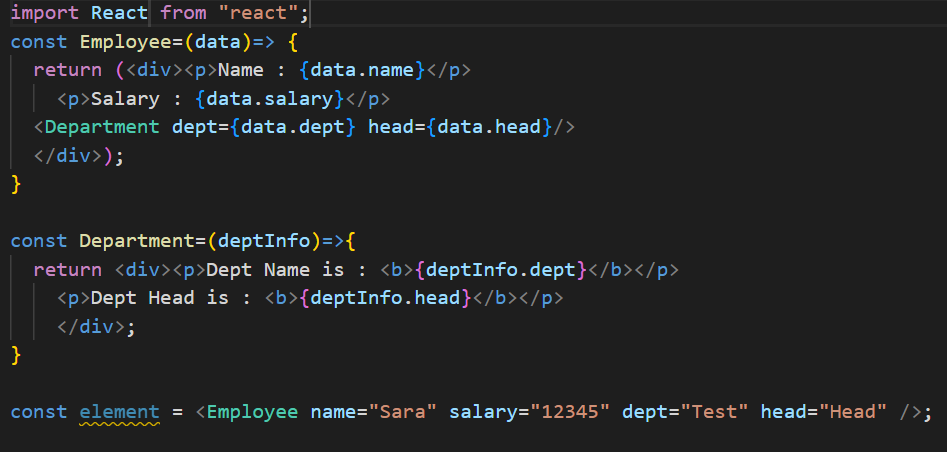Click the head={data.head} attribute
Viewport: 947px width, 452px height.
(460, 127)
